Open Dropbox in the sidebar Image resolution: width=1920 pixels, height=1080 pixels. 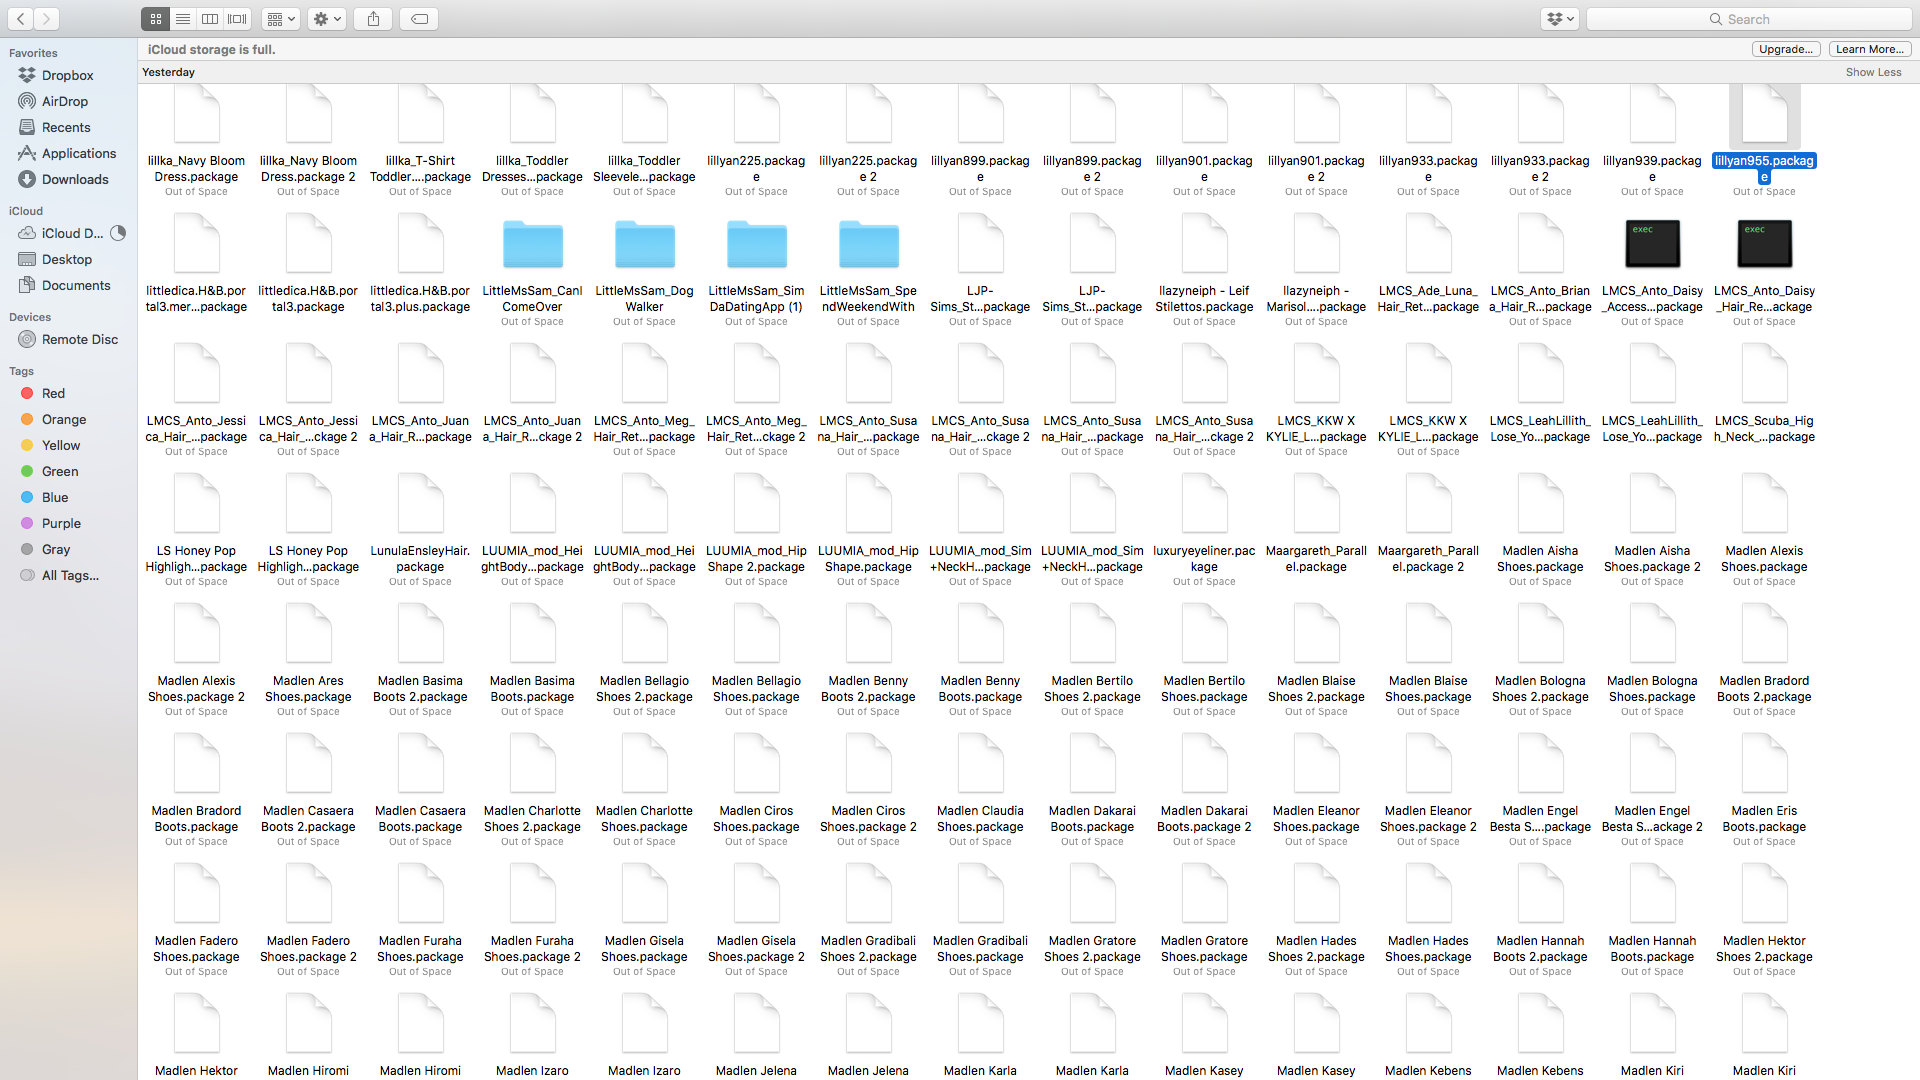(x=68, y=75)
